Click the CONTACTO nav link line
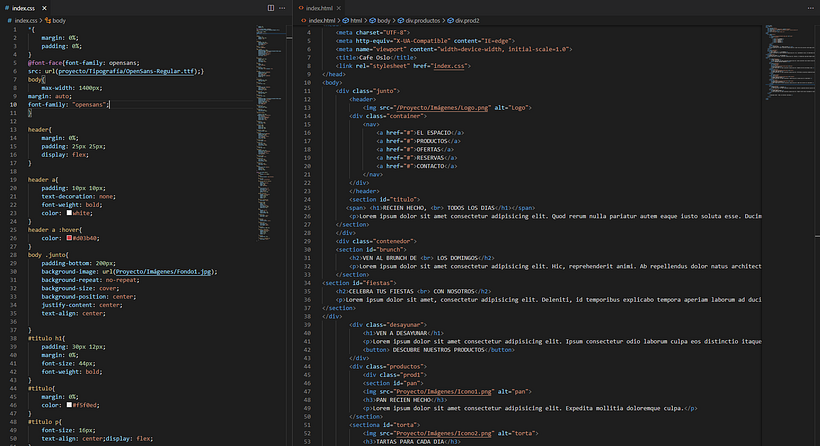 click(x=417, y=166)
